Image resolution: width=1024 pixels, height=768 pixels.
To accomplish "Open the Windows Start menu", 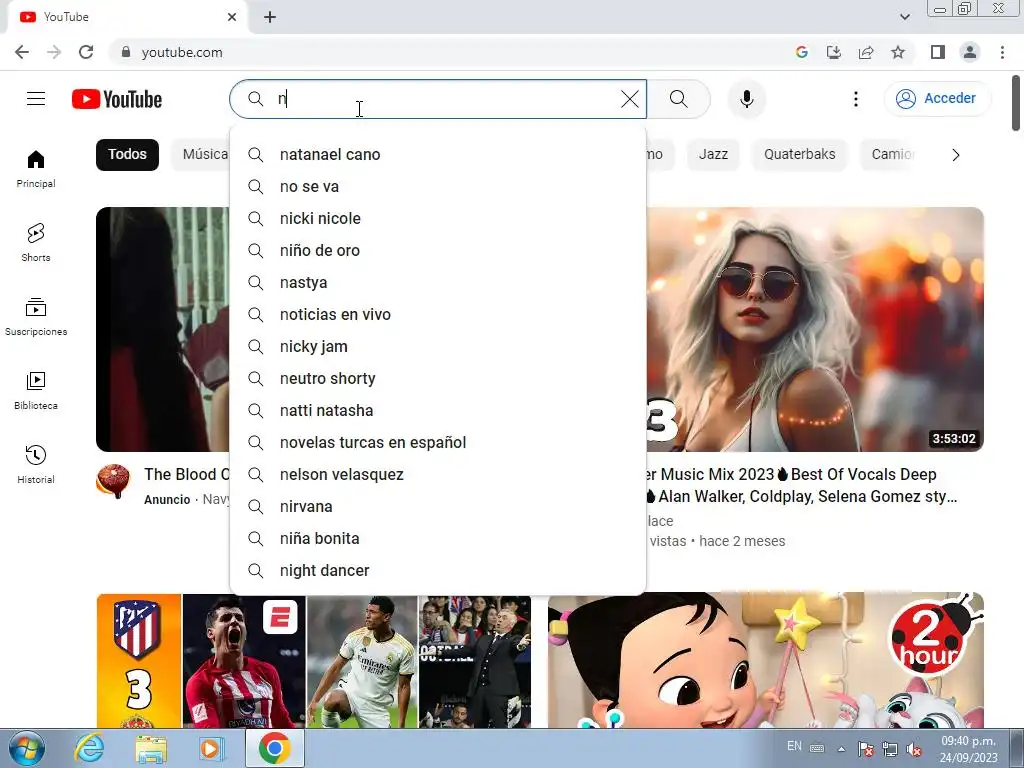I will coord(26,748).
